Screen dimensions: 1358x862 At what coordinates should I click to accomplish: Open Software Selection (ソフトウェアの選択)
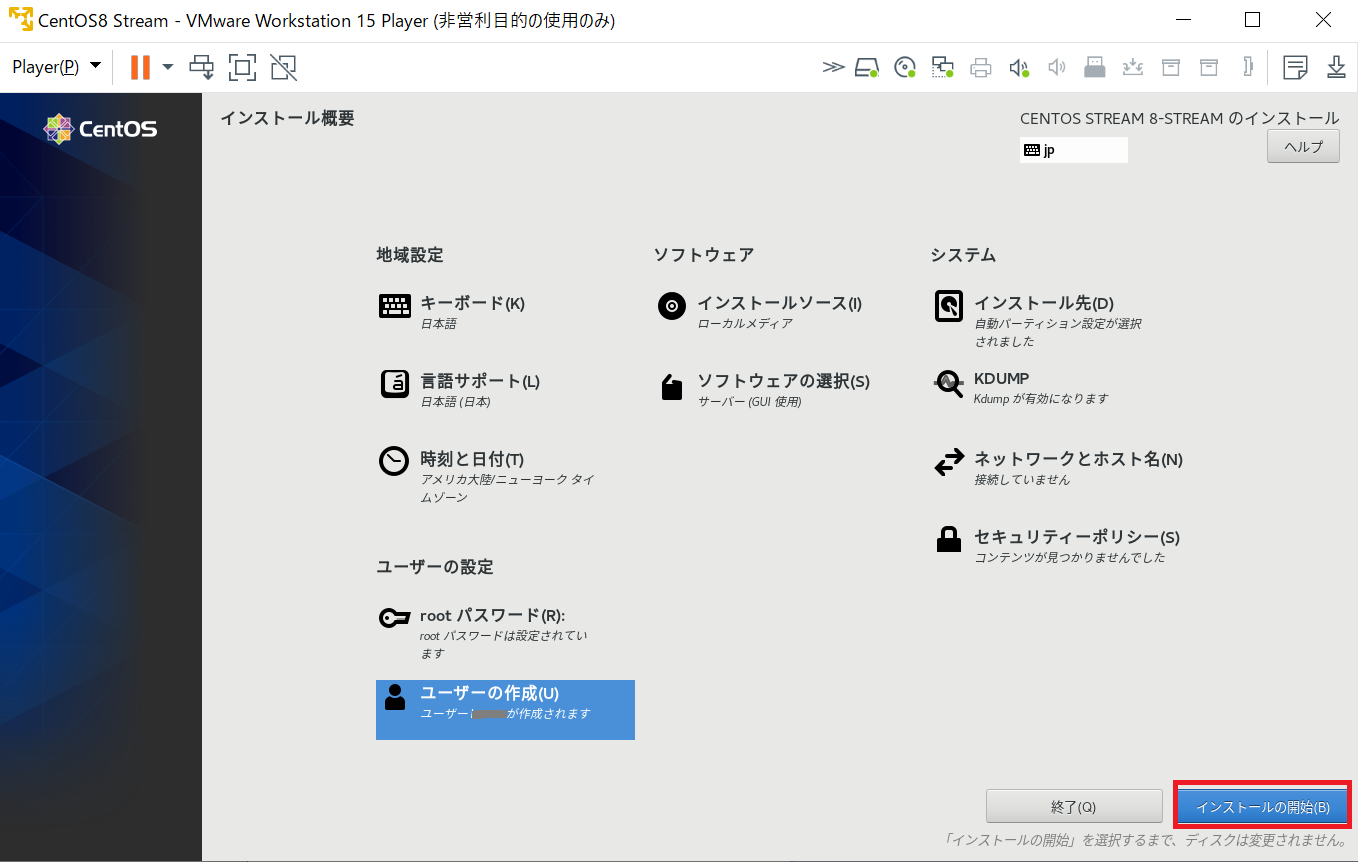click(x=764, y=390)
